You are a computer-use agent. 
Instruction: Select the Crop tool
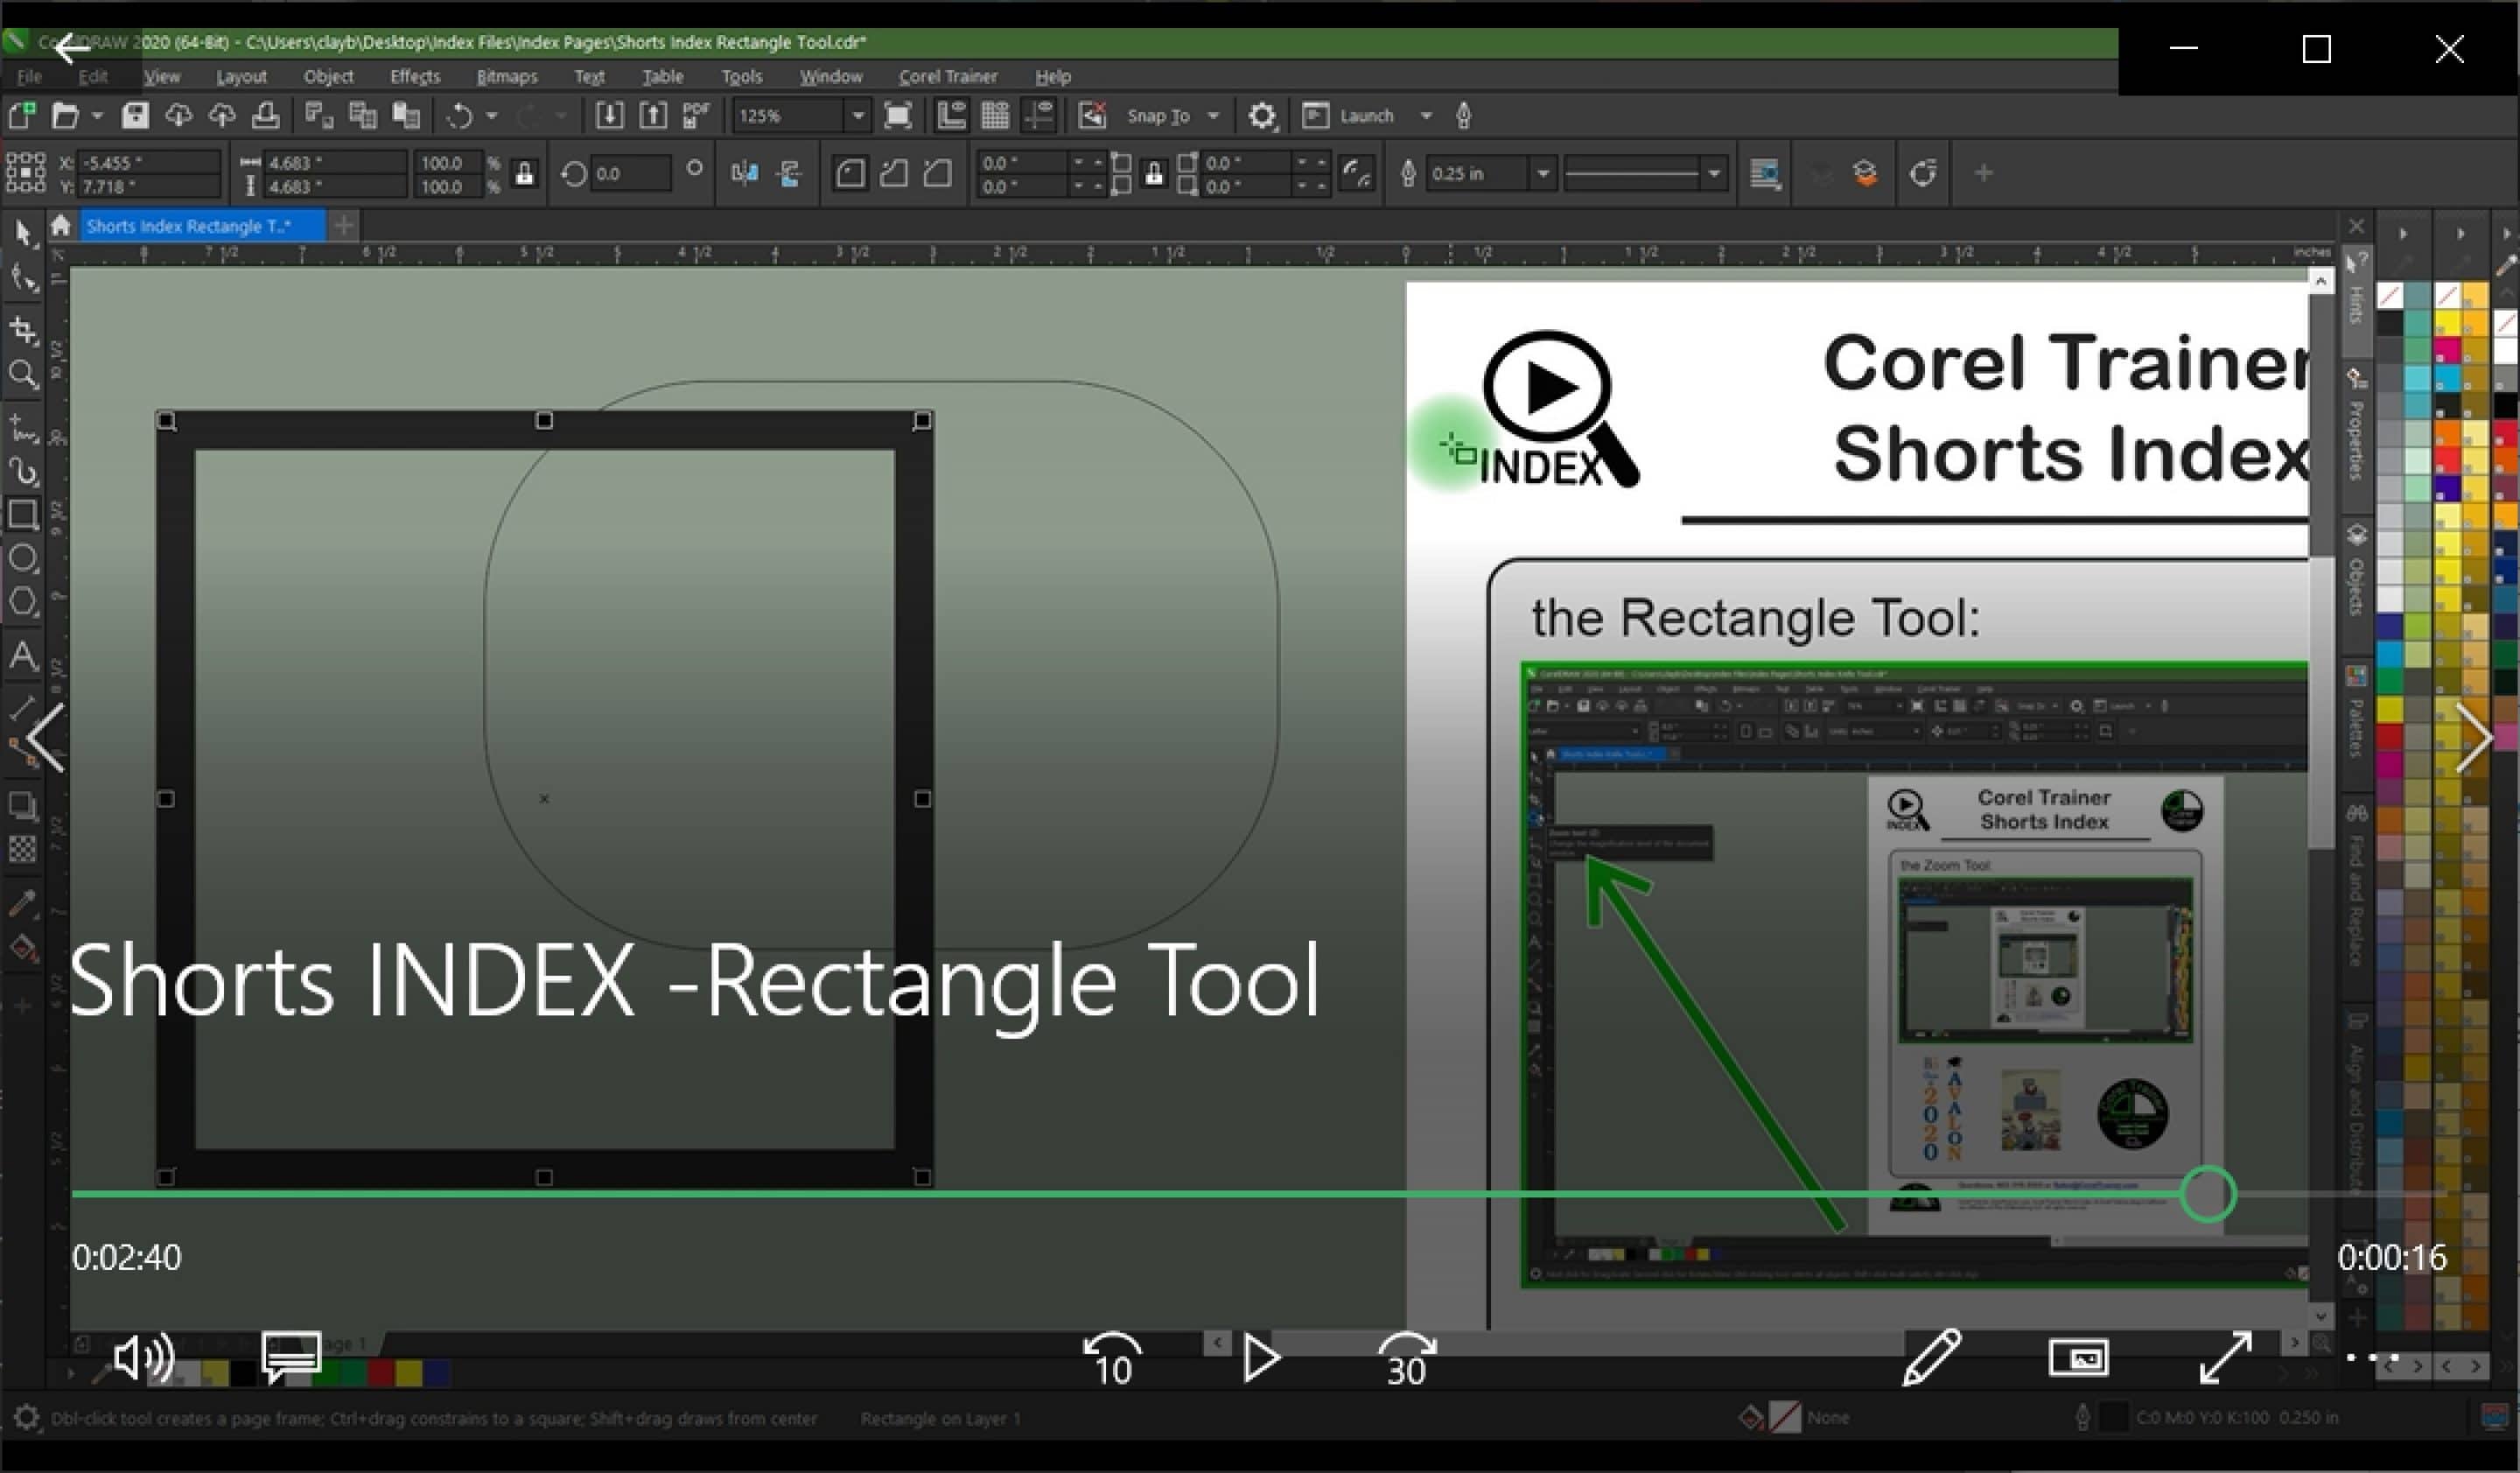click(23, 329)
